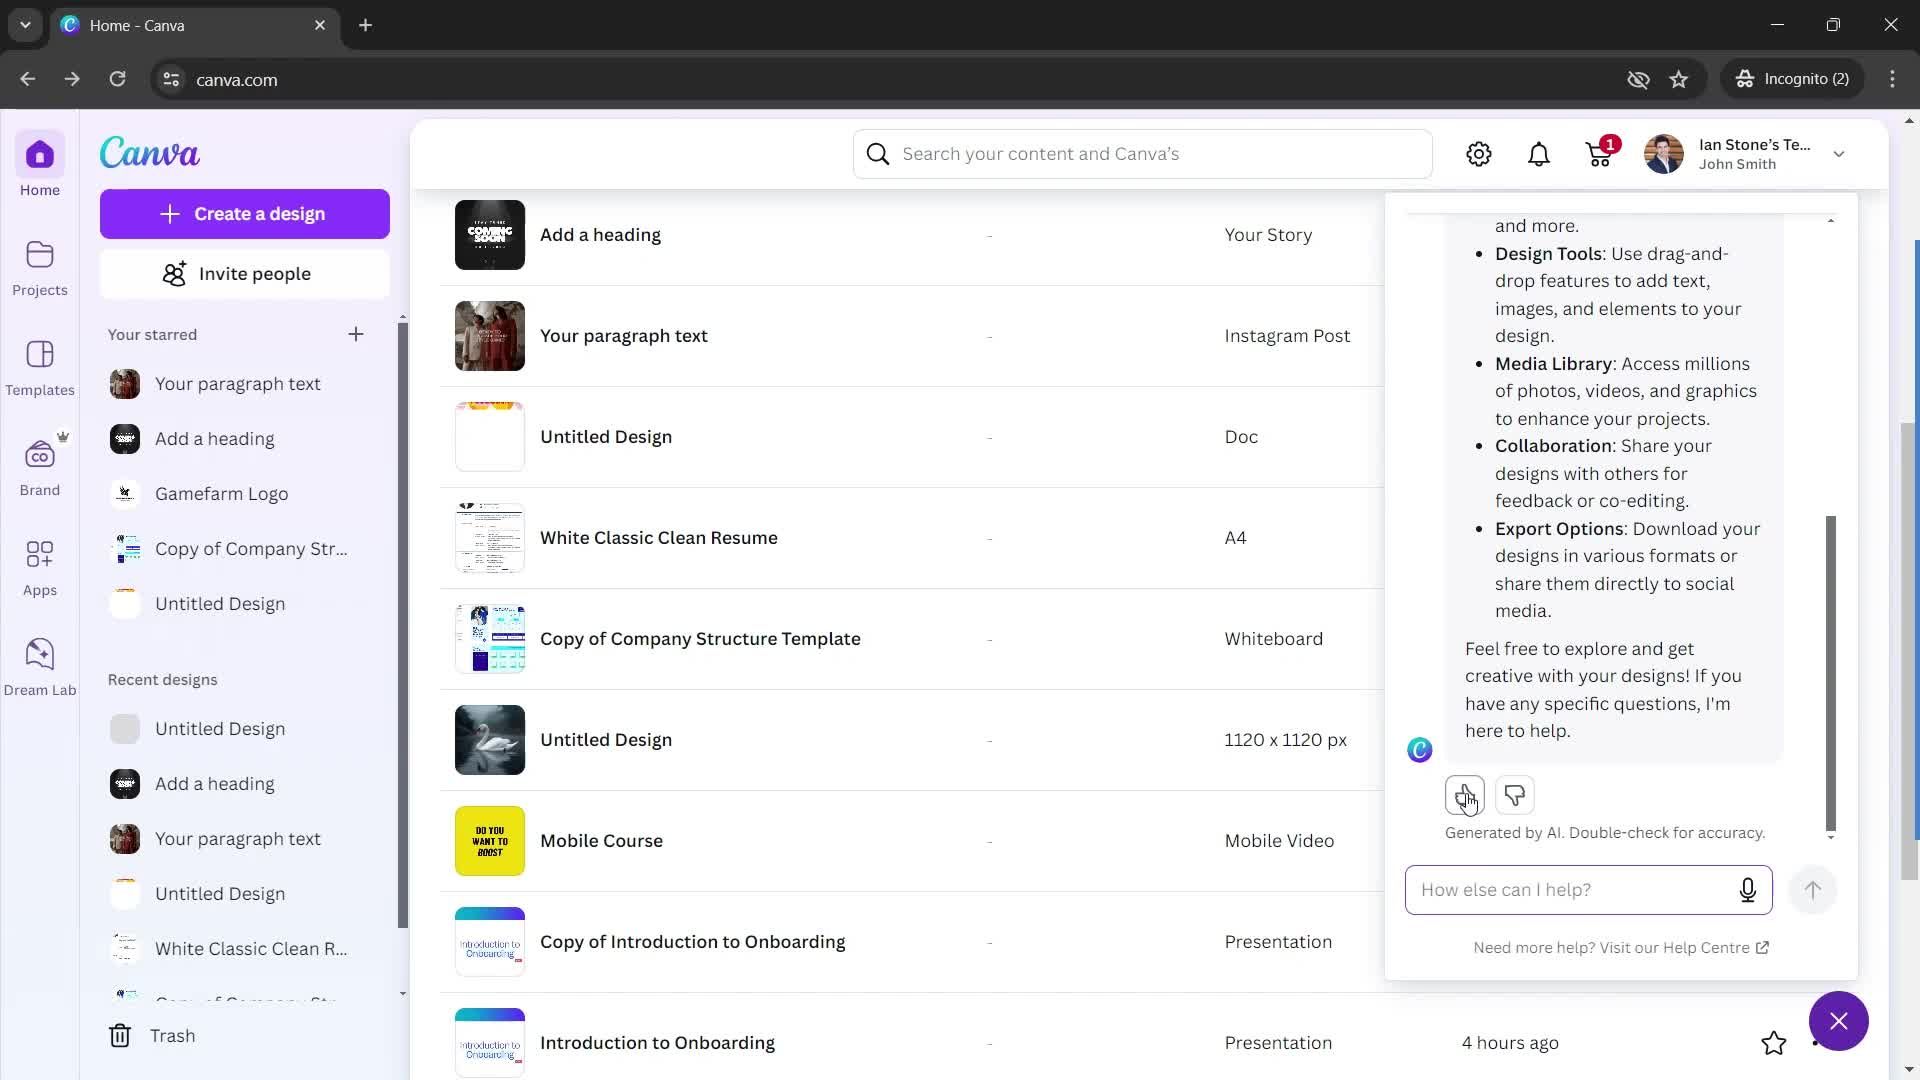Bookmark this page with the star icon

pyautogui.click(x=1679, y=79)
